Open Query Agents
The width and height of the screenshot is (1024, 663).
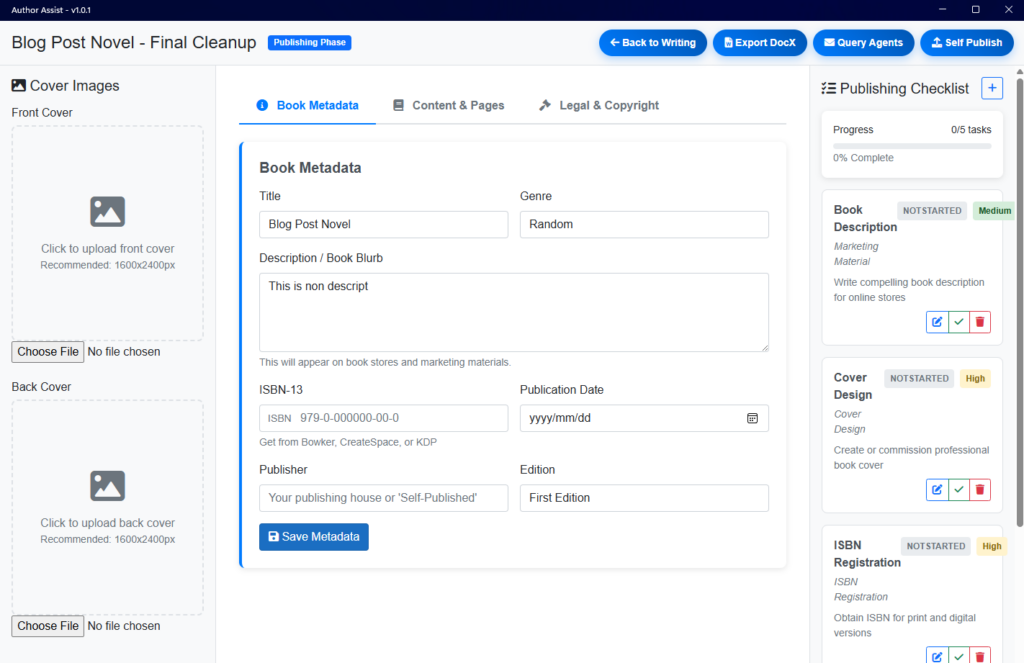[863, 43]
